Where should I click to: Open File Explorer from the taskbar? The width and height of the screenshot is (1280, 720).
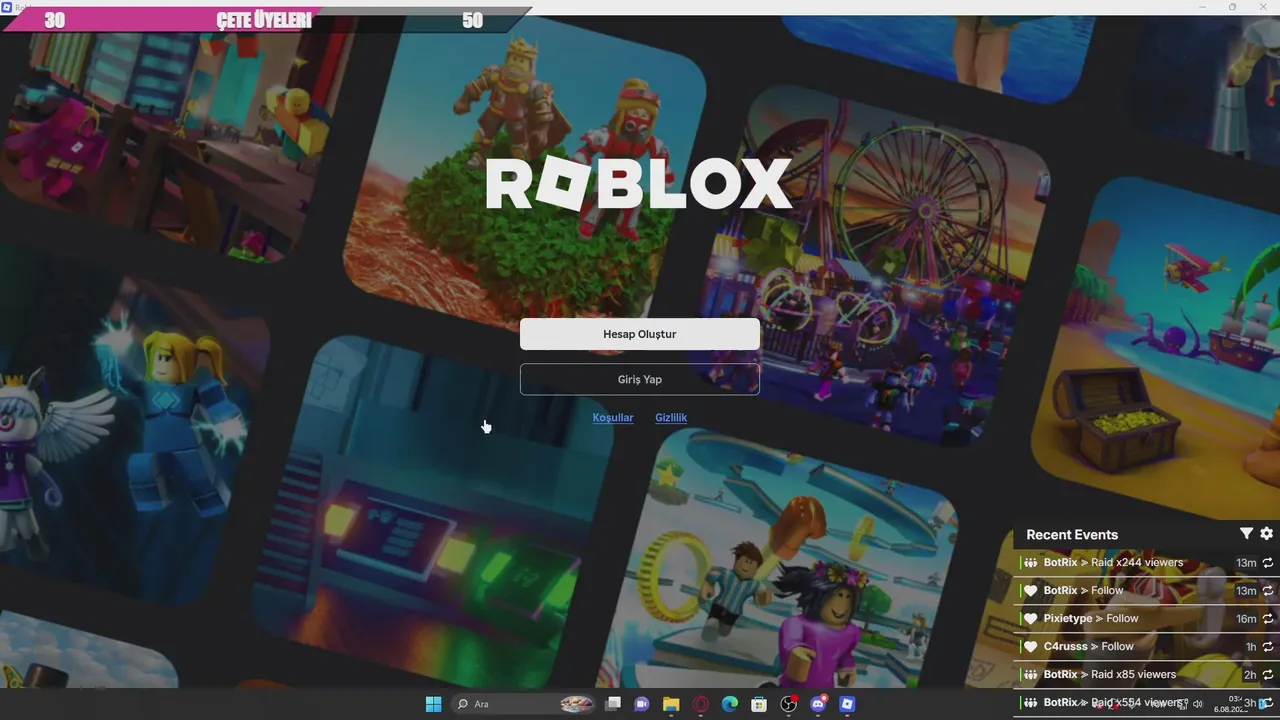pyautogui.click(x=671, y=704)
